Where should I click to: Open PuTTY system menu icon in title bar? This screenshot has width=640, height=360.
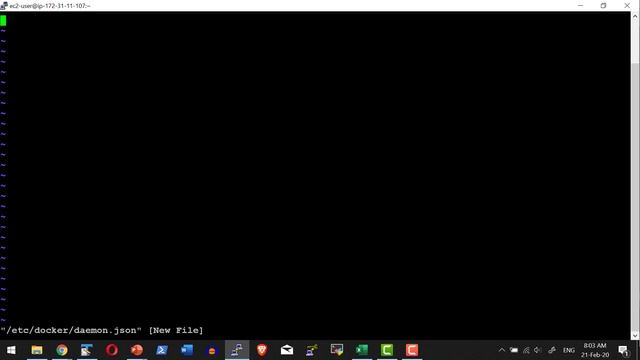[4, 6]
